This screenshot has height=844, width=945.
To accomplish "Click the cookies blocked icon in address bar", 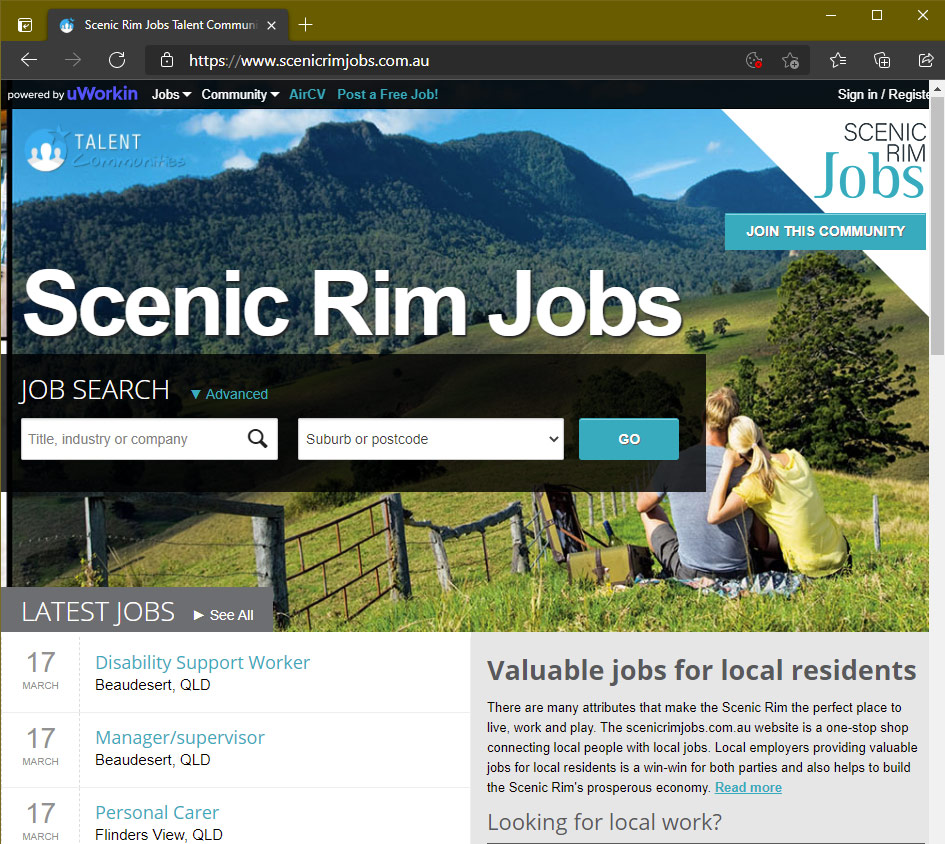I will click(754, 60).
